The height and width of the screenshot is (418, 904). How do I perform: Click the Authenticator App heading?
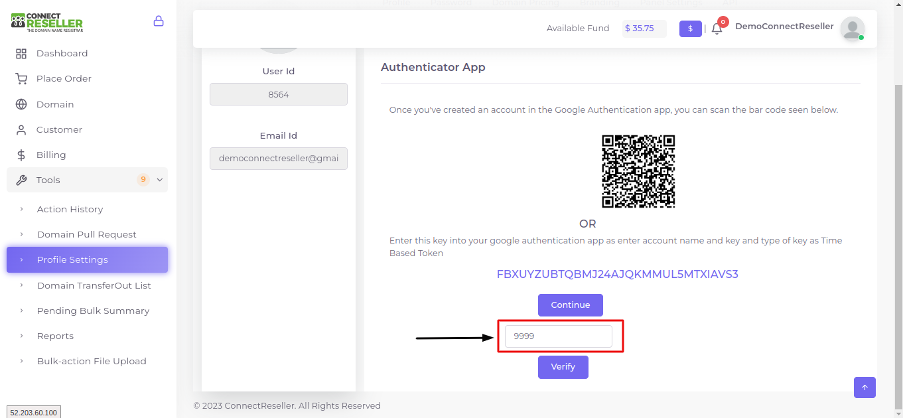click(433, 67)
